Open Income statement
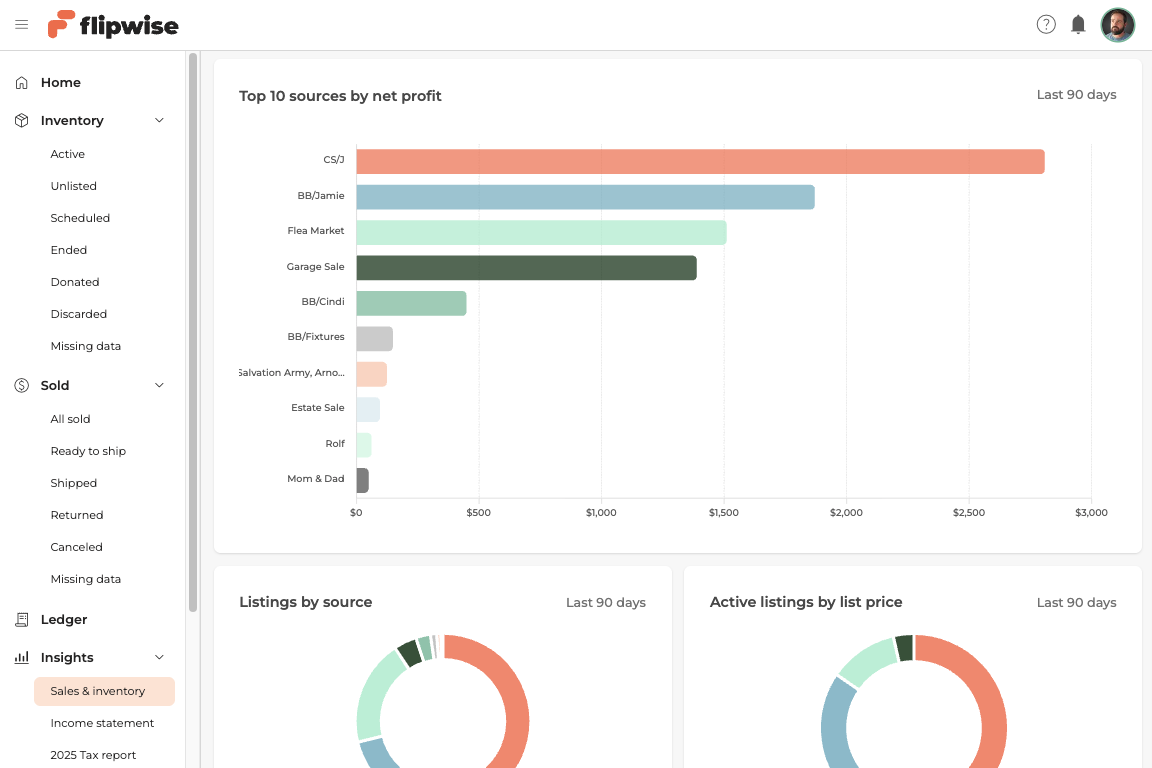The width and height of the screenshot is (1152, 768). pos(102,723)
